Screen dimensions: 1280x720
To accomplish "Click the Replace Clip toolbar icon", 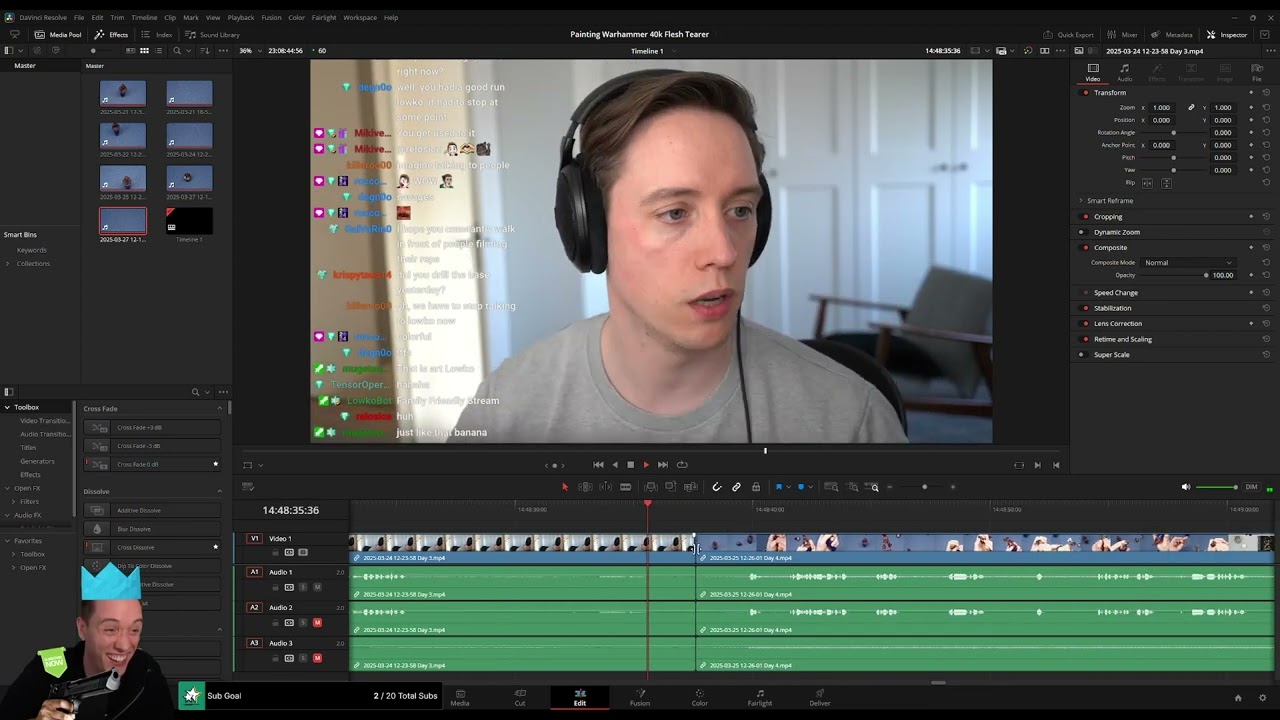I will pyautogui.click(x=690, y=487).
